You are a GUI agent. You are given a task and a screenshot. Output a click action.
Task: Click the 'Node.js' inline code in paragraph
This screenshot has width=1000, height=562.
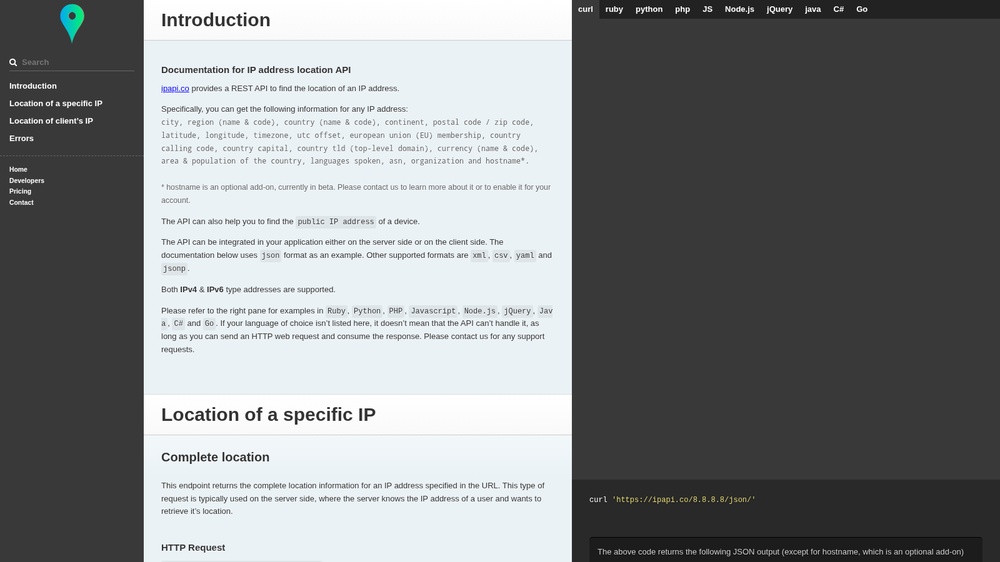click(x=480, y=311)
